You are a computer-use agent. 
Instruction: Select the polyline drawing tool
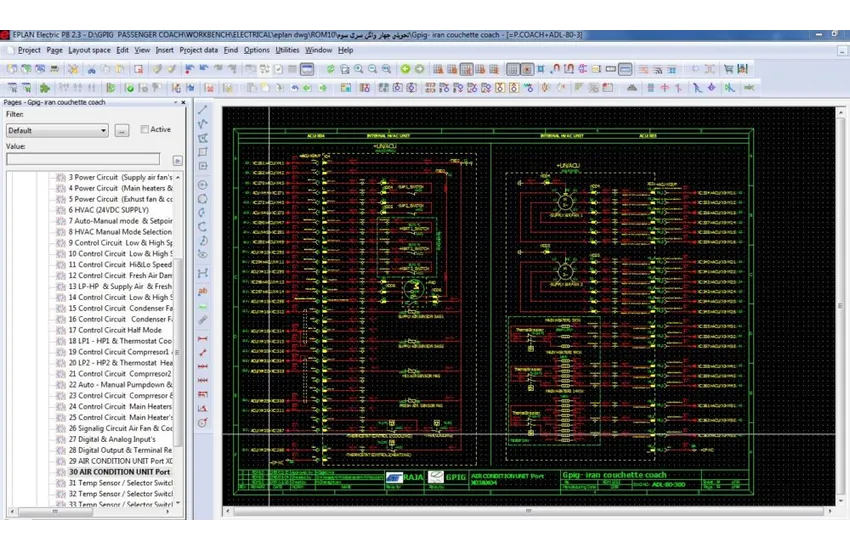203,124
